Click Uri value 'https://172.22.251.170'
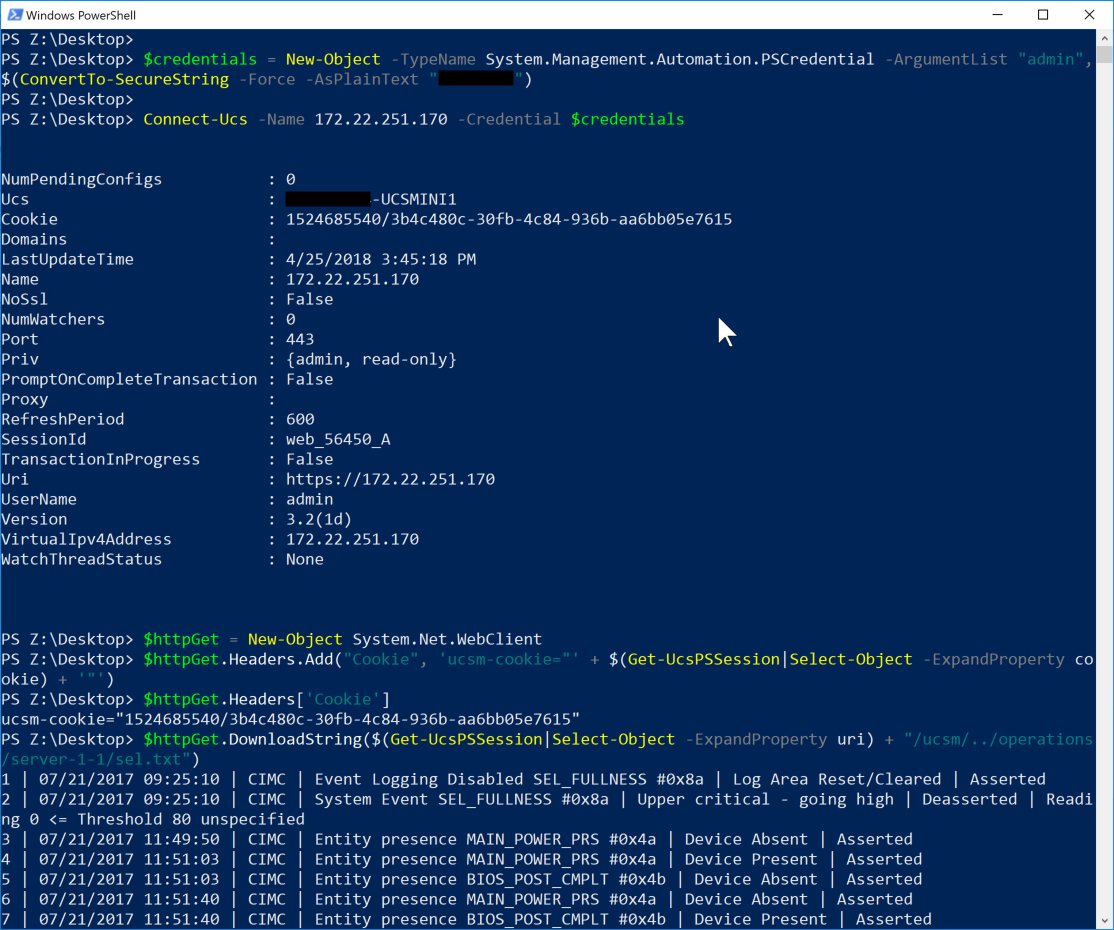This screenshot has height=930, width=1114. 390,479
